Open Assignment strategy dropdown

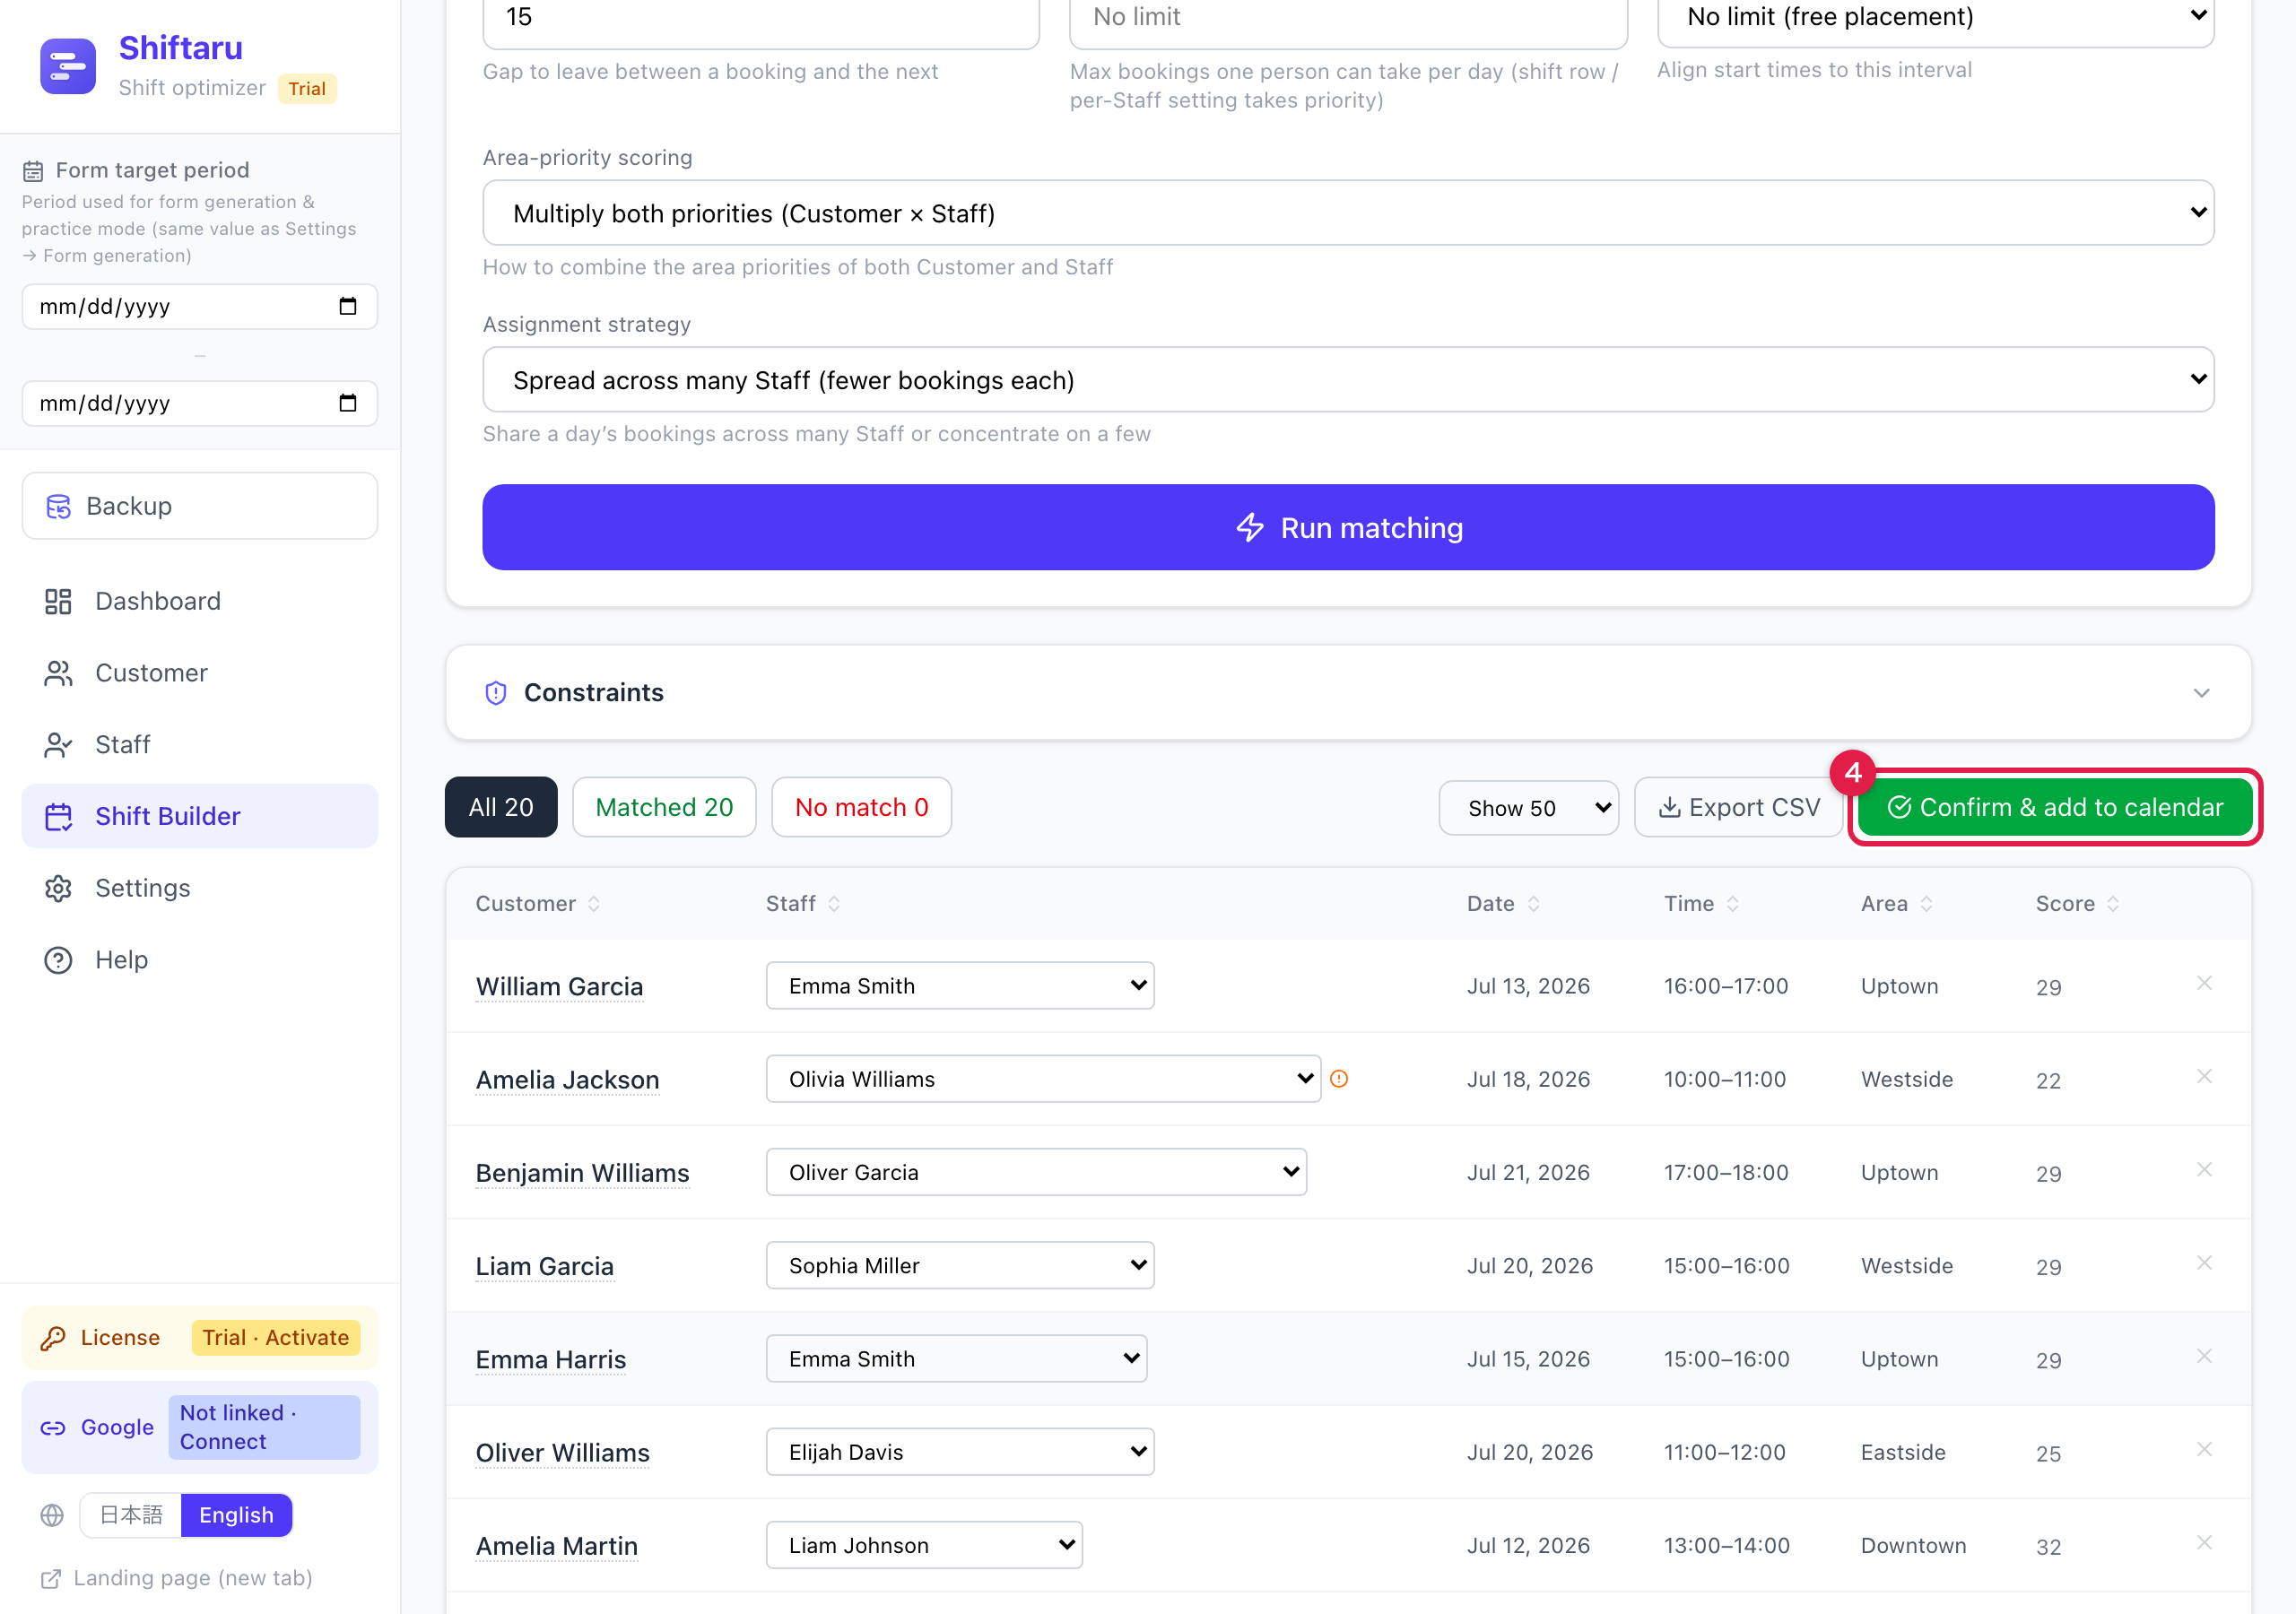tap(1348, 380)
